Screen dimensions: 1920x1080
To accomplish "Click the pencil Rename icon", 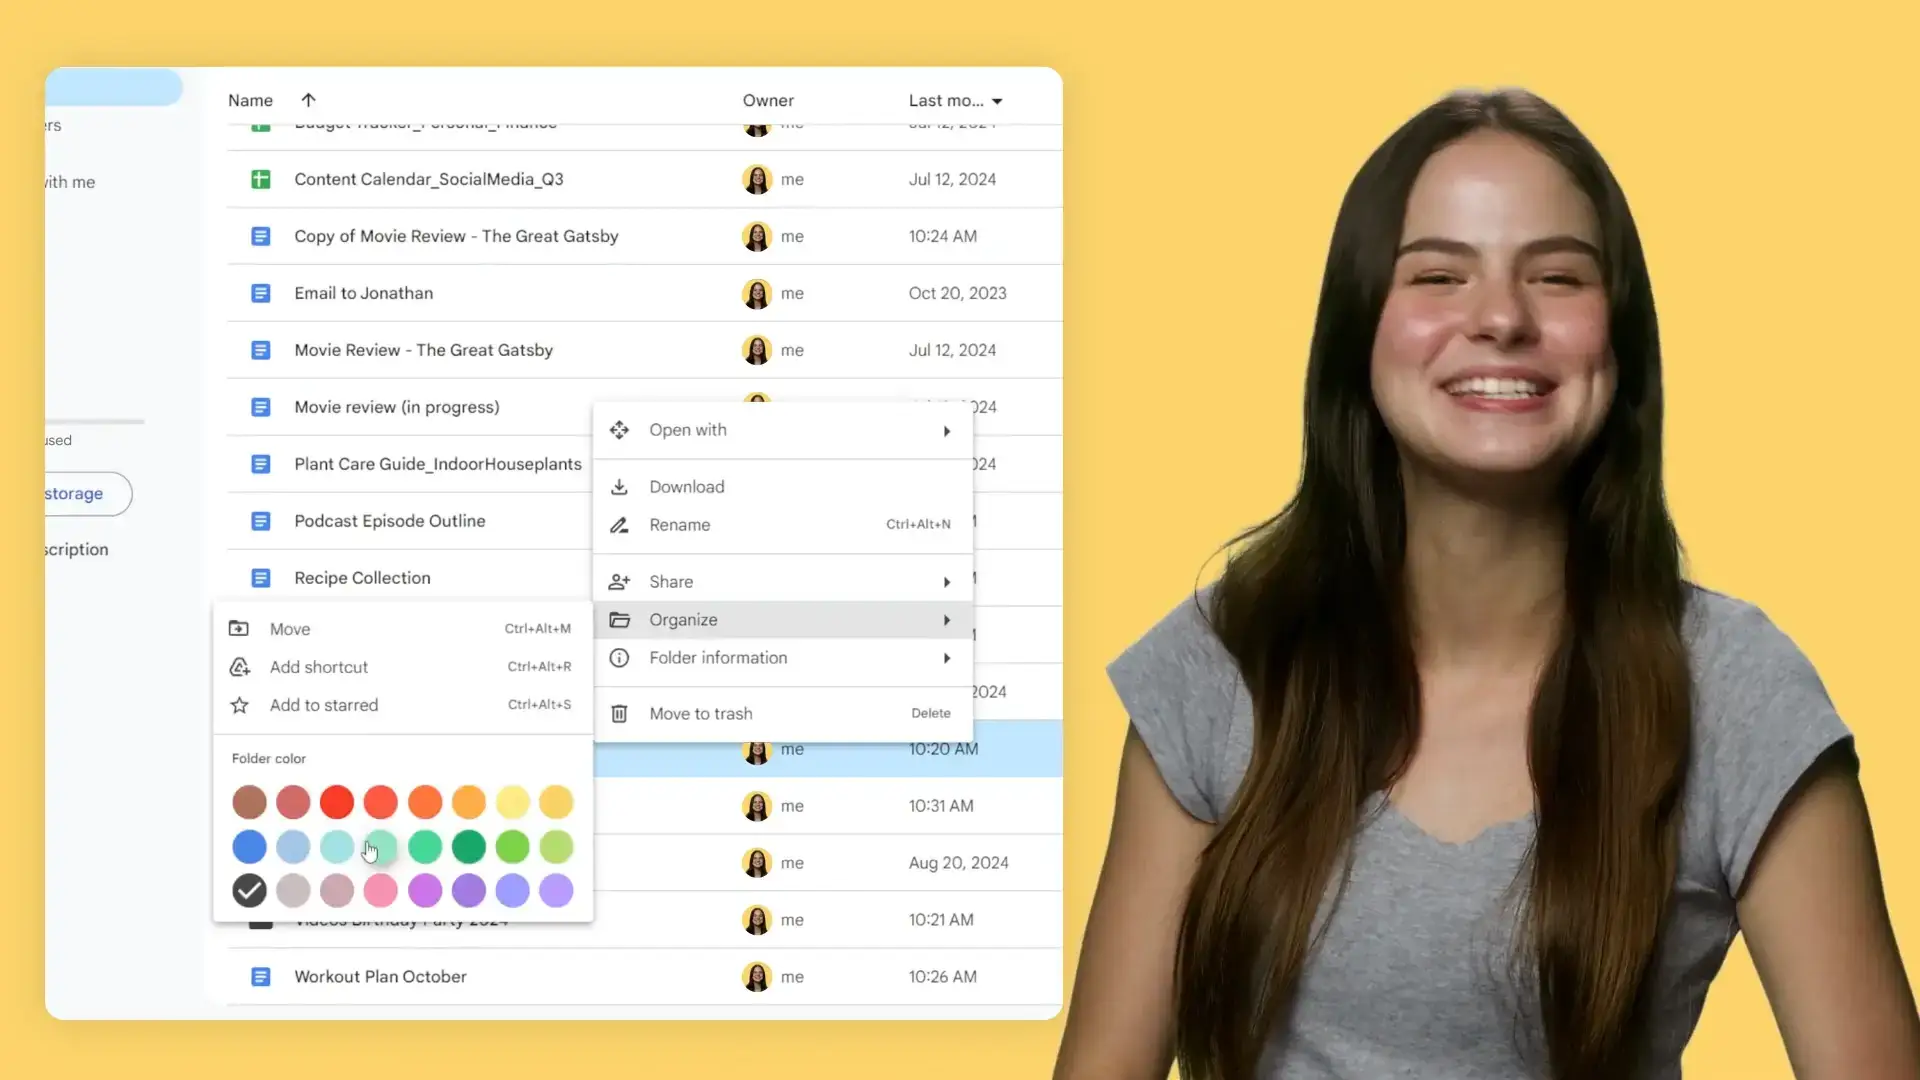I will pyautogui.click(x=619, y=525).
